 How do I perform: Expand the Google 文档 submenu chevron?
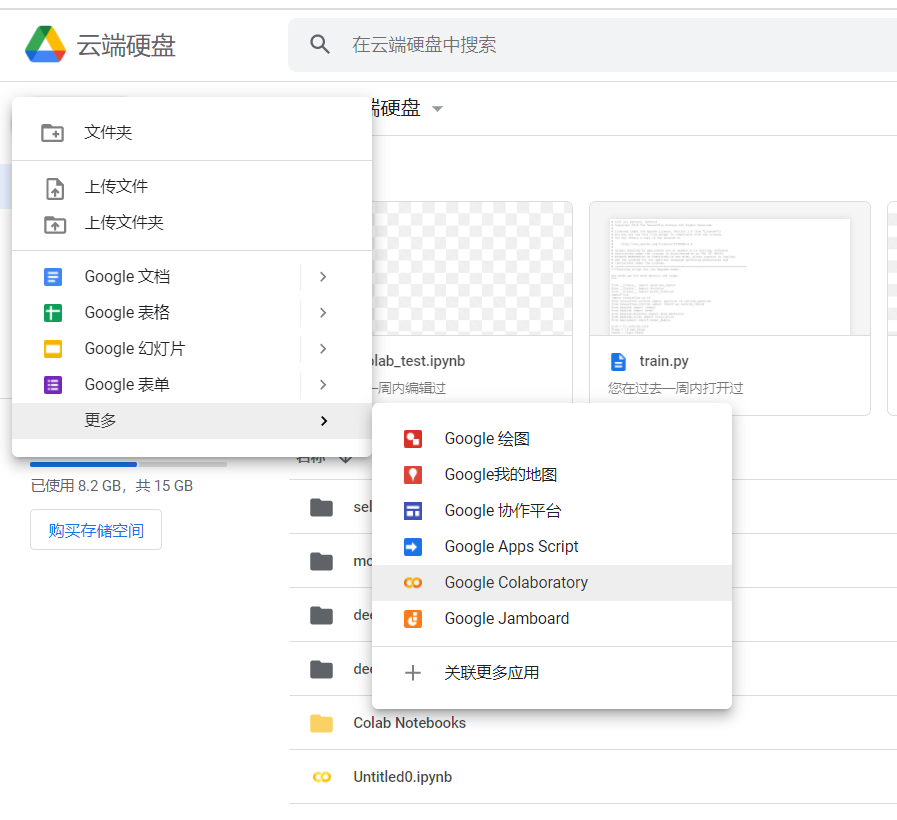click(323, 276)
